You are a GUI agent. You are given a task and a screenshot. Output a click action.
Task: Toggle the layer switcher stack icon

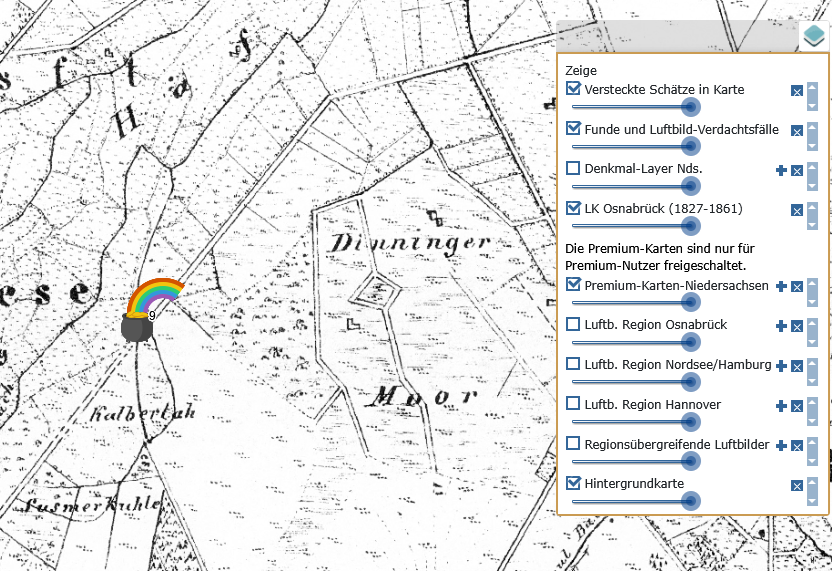point(815,39)
